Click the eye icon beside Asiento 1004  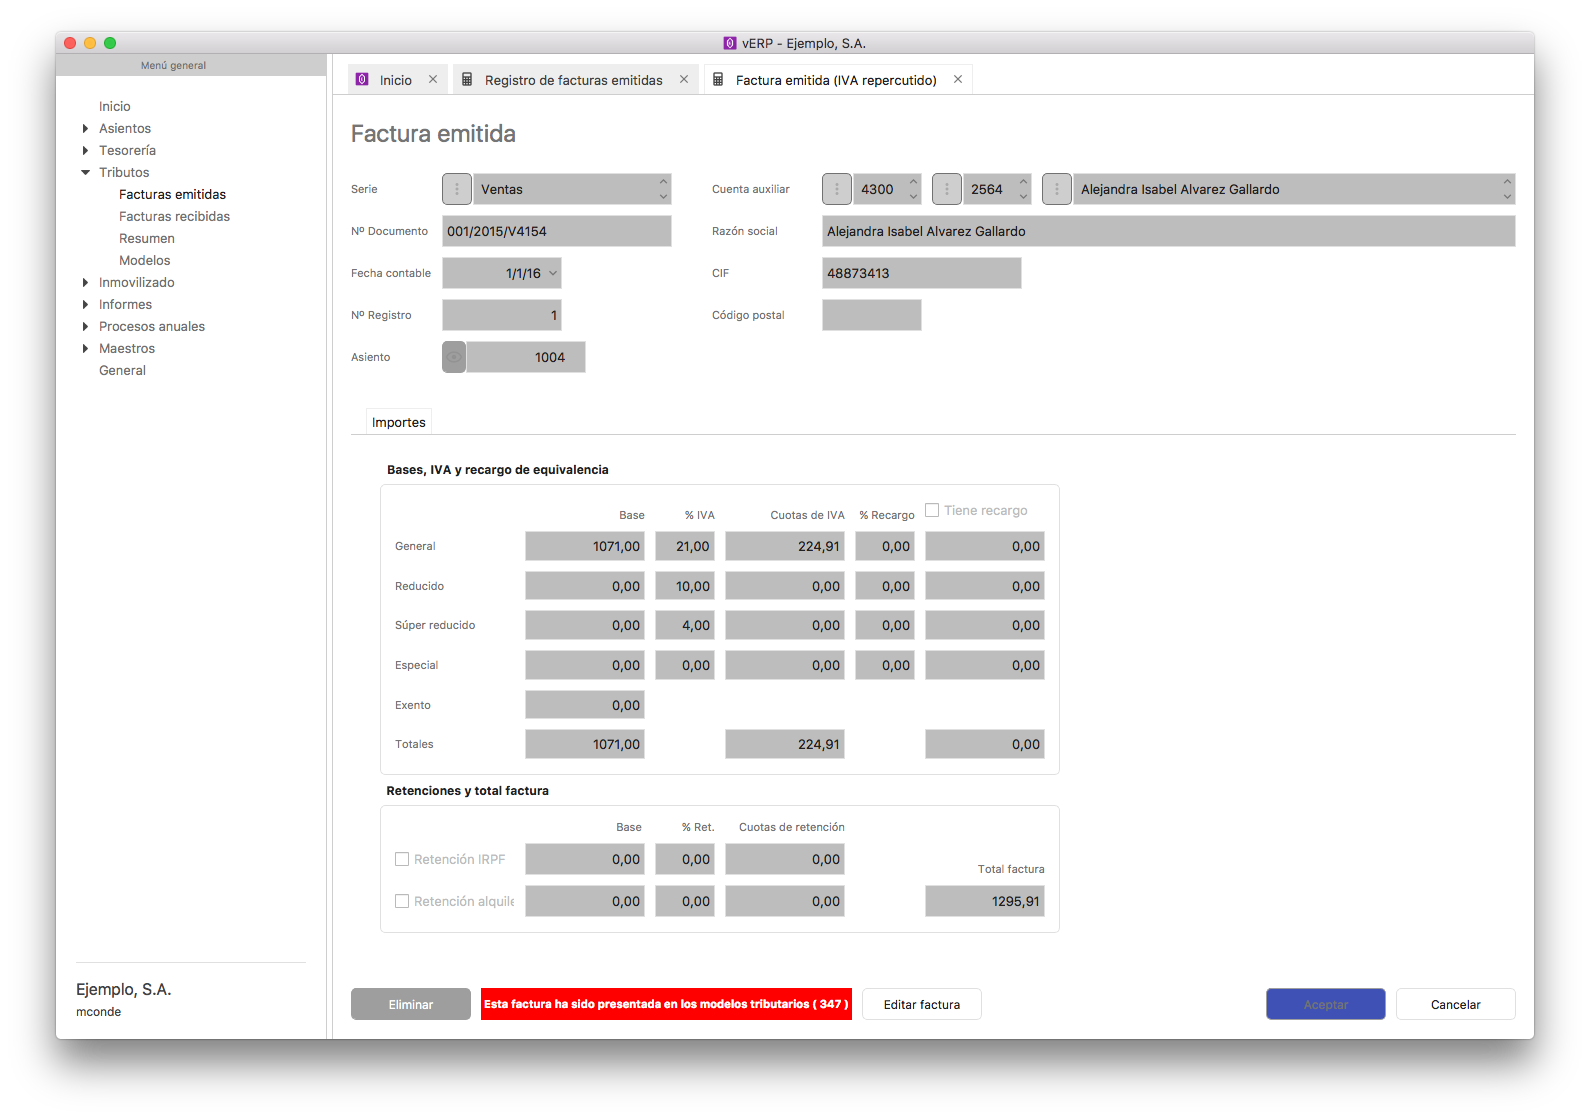point(454,357)
